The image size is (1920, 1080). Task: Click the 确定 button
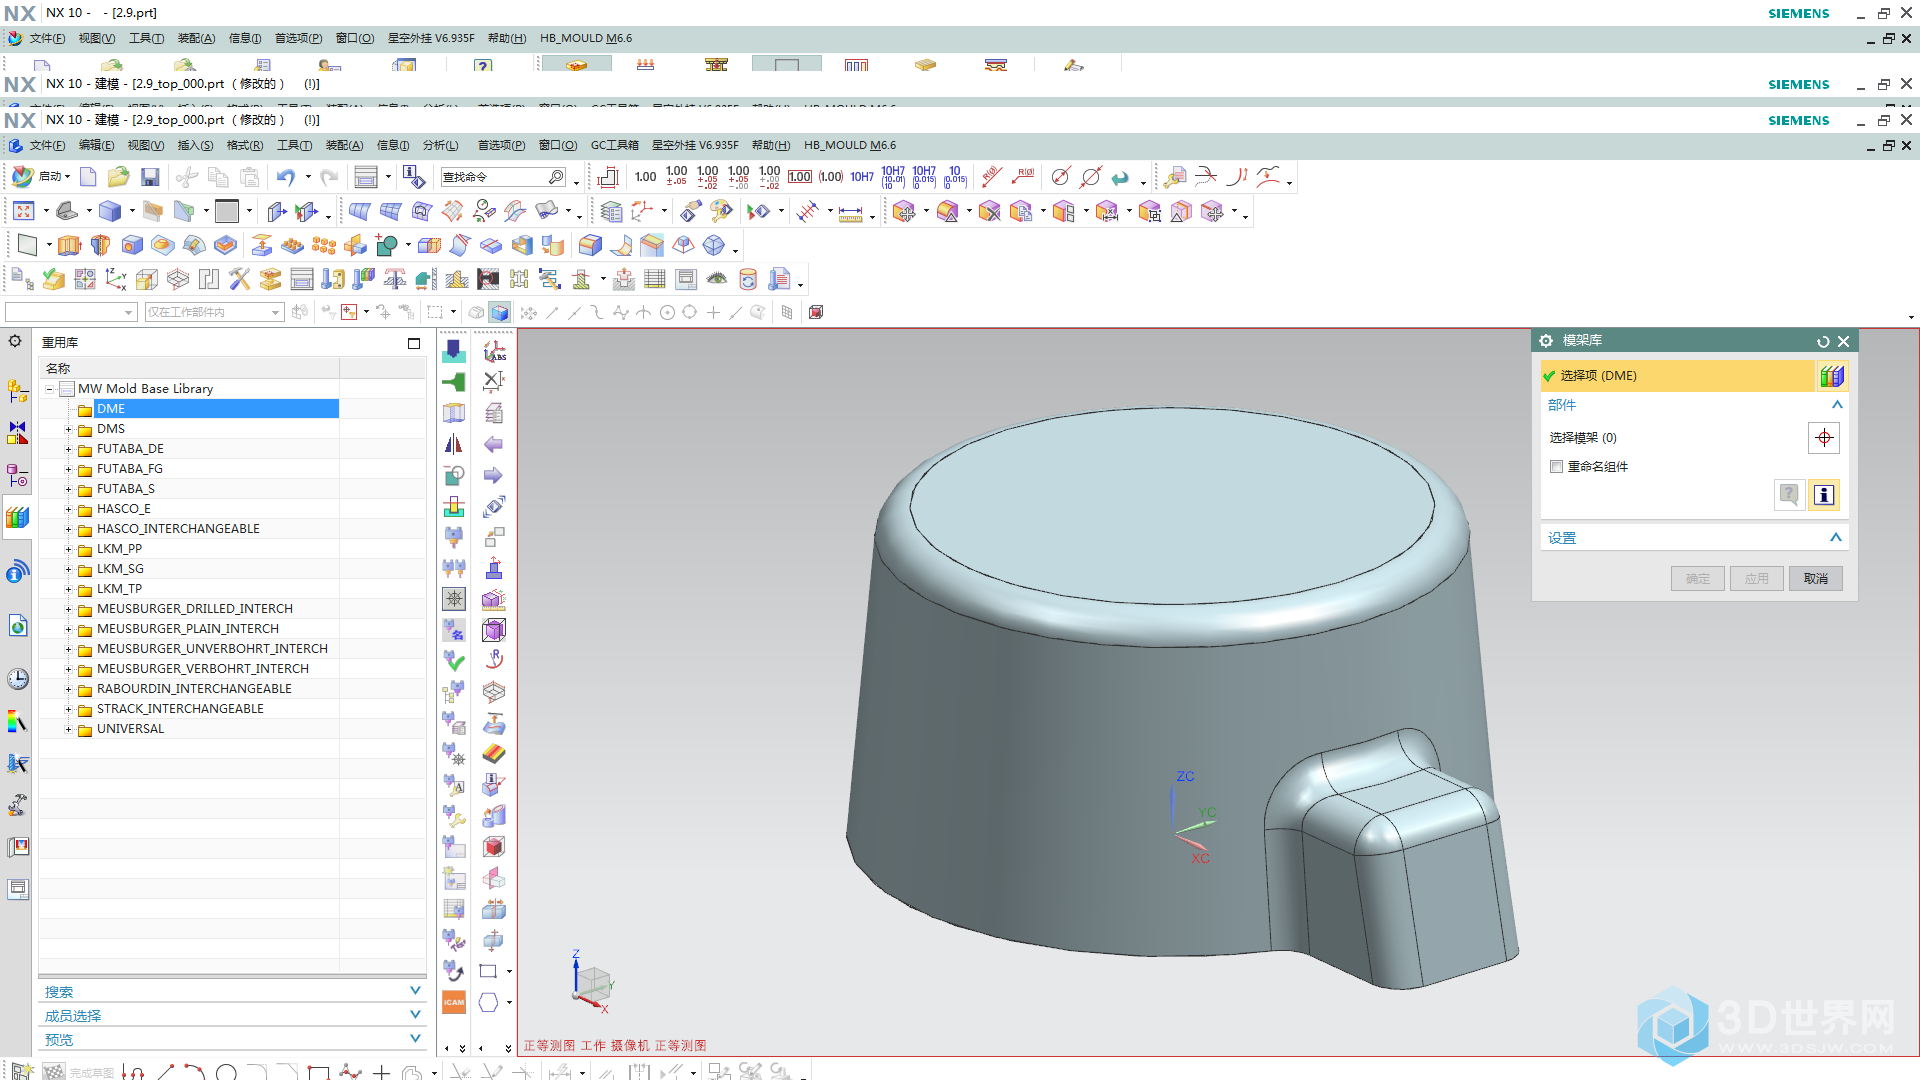pos(1697,579)
